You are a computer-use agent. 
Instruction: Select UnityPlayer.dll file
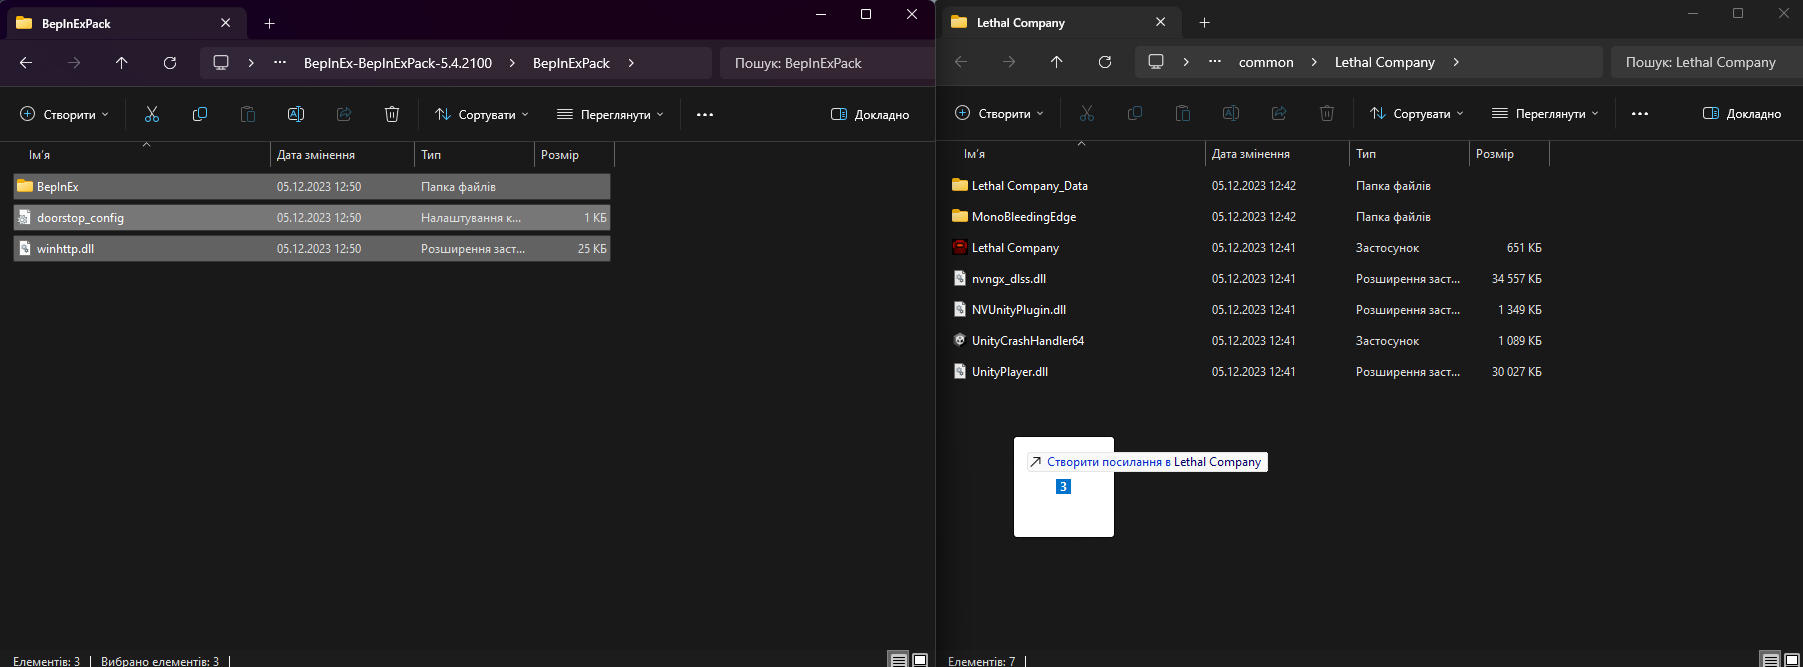point(1247,372)
